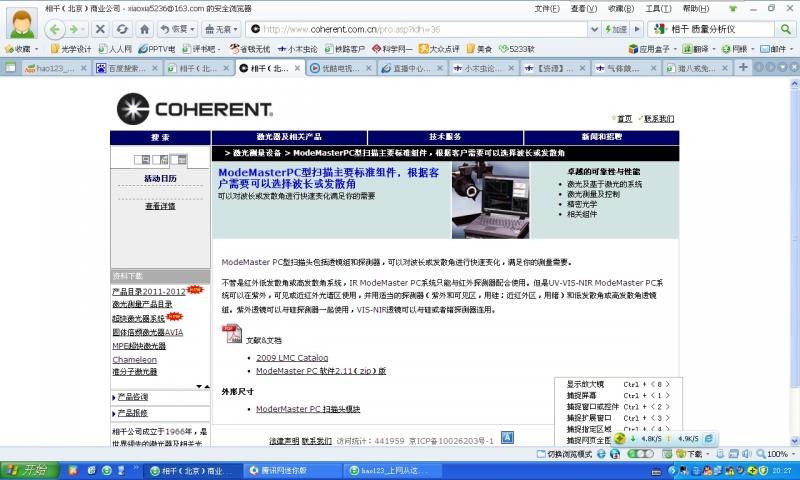Open the 2009 LMC Catalog document link
800x480 pixels.
292,358
